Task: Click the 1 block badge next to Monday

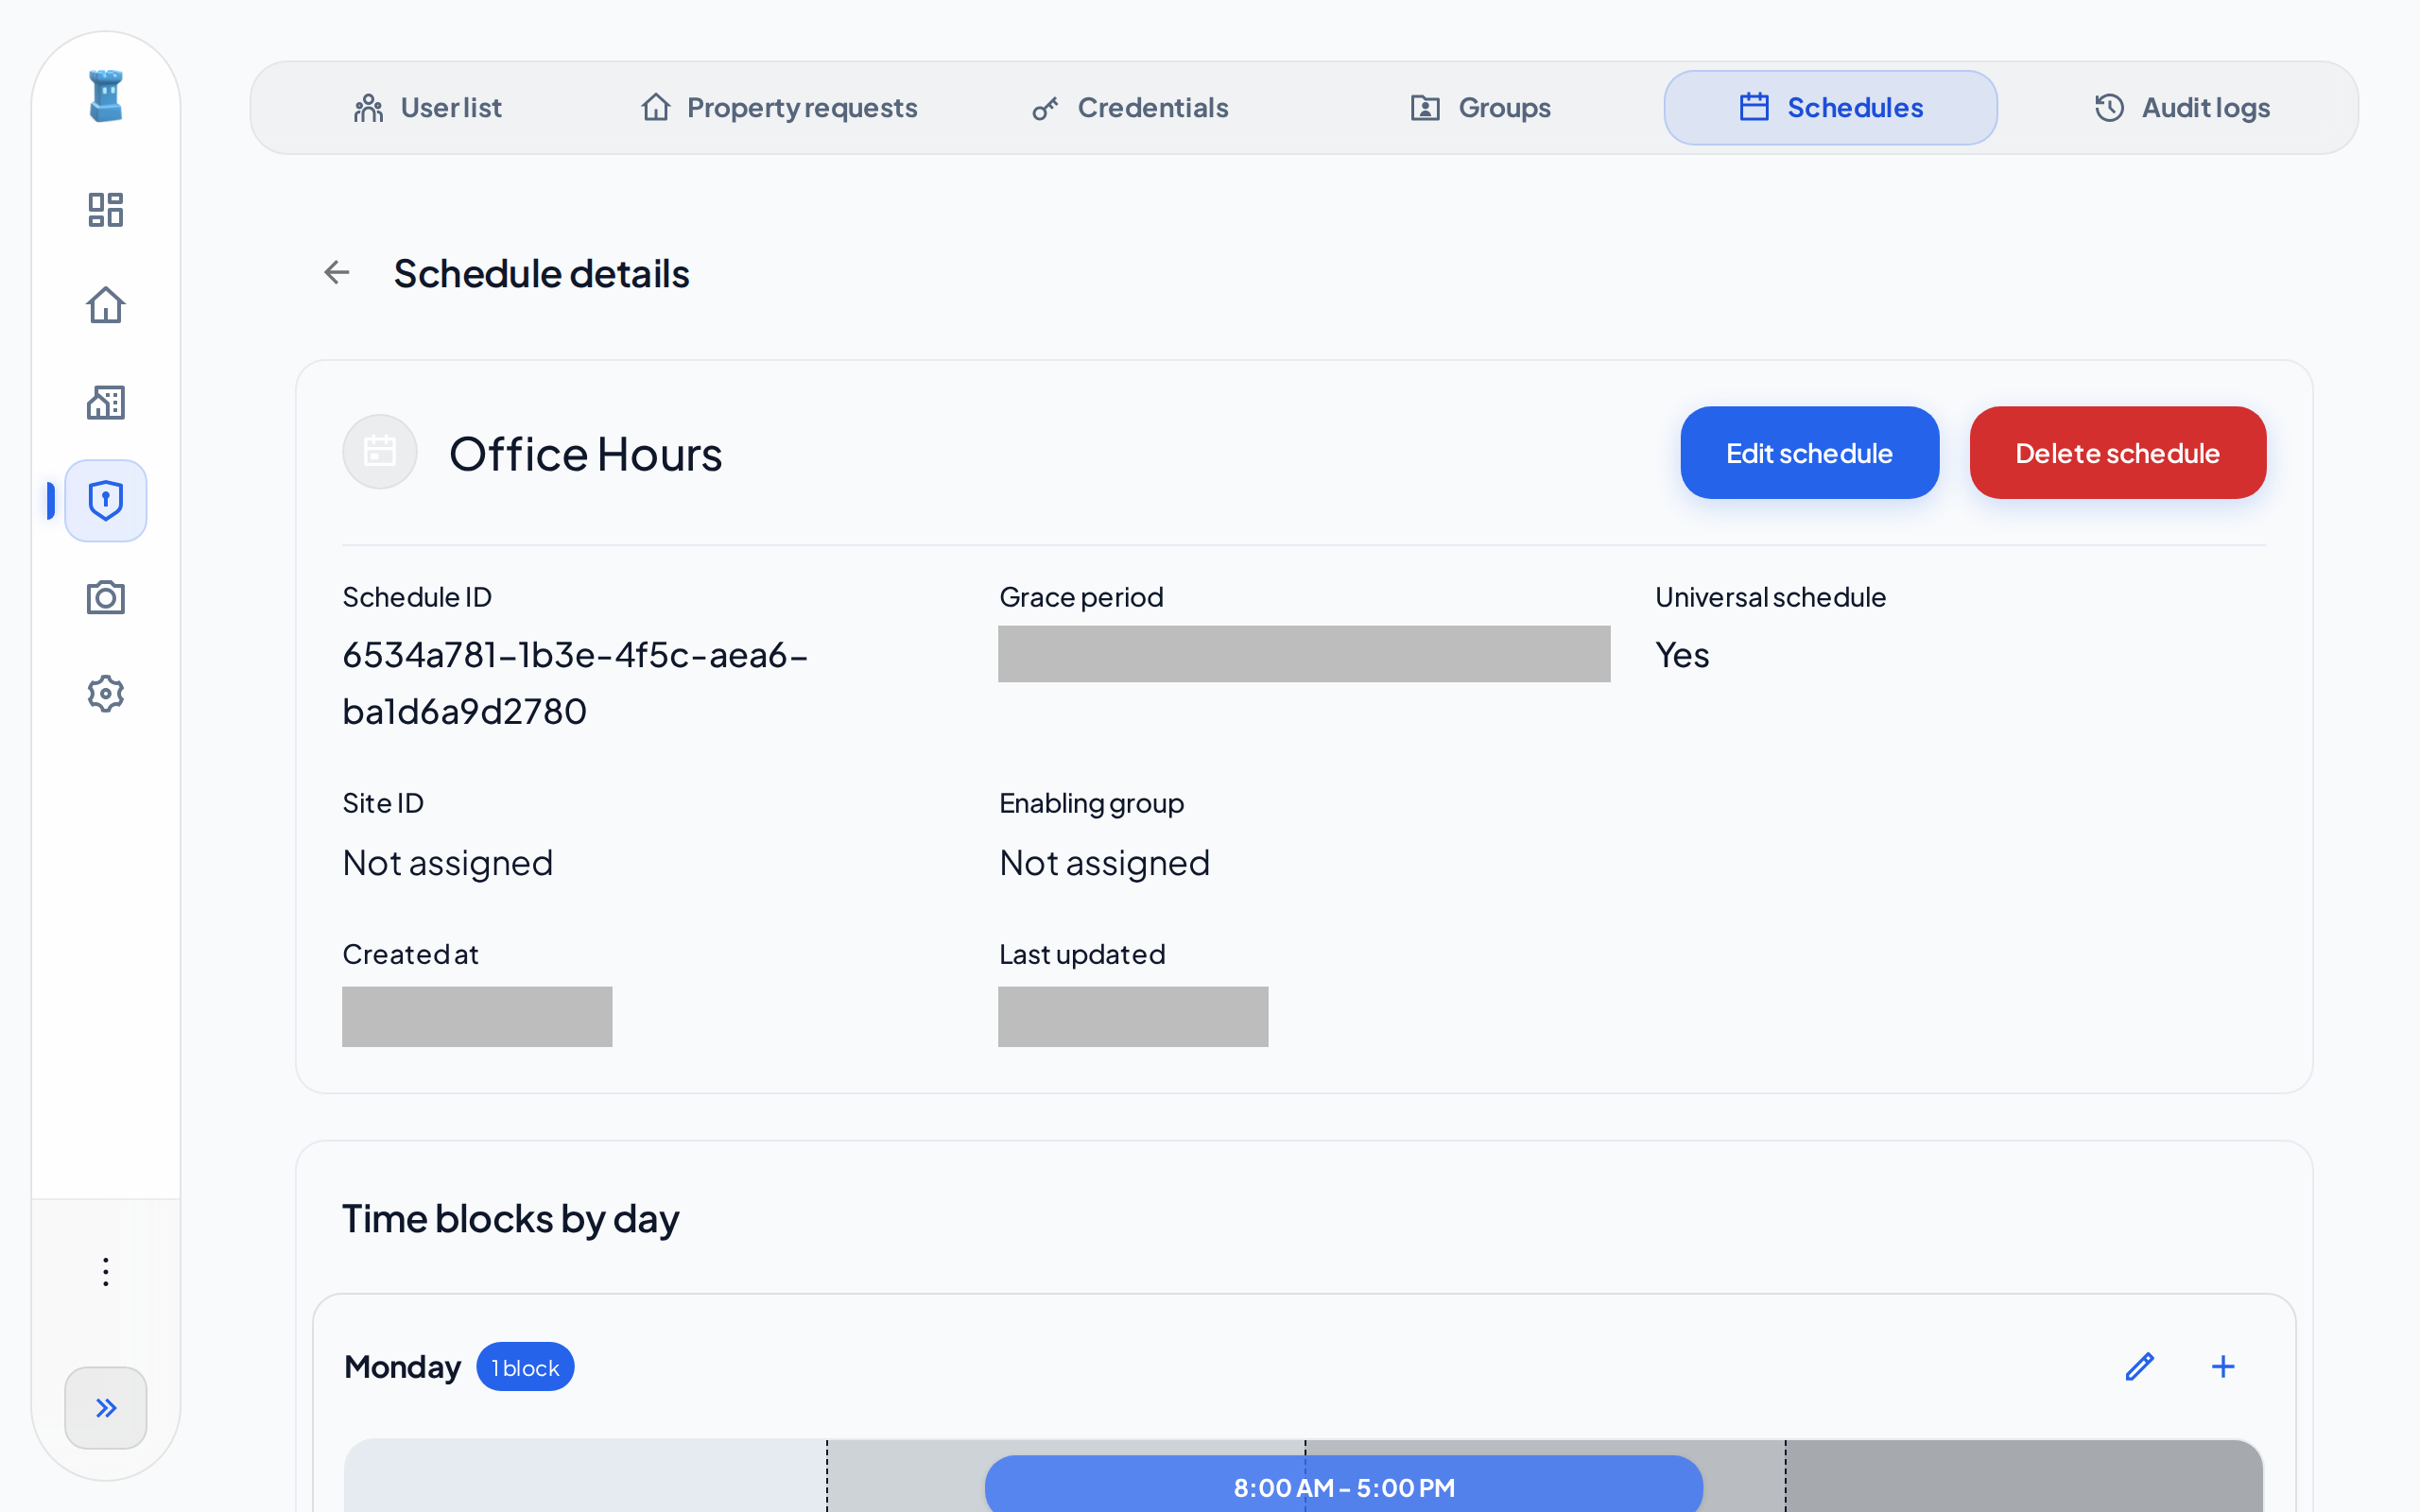Action: tap(525, 1367)
